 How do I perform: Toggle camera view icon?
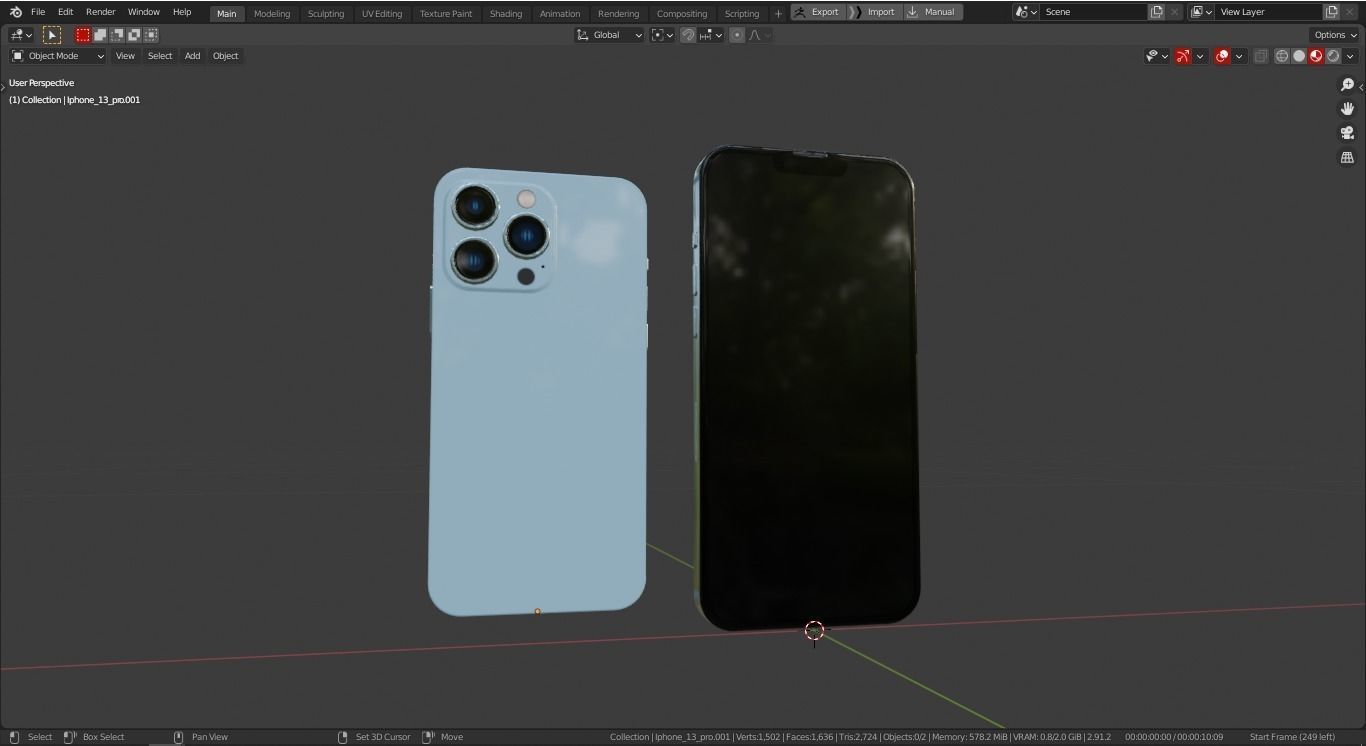pos(1347,133)
